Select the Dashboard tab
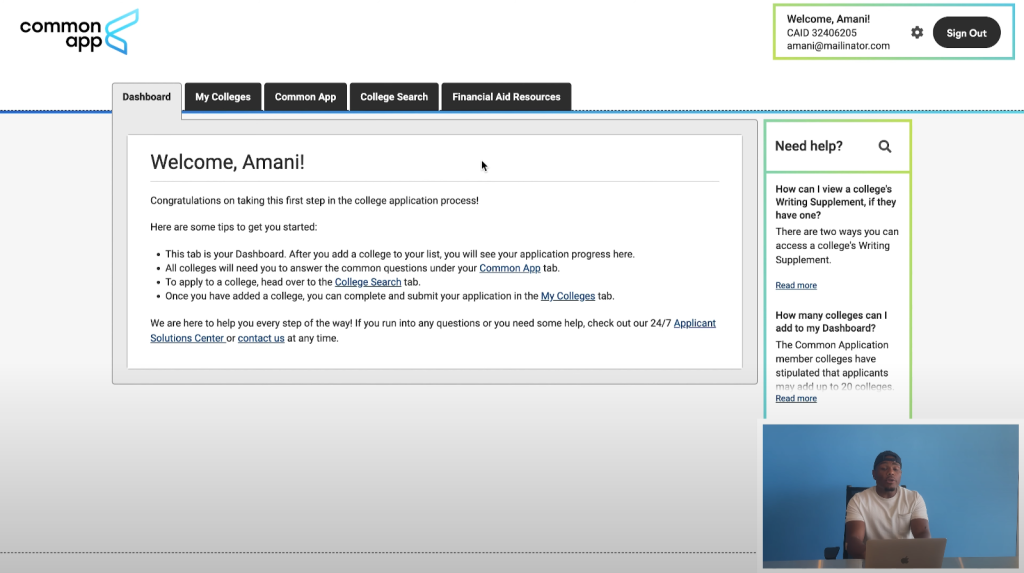Screen dimensions: 1024x573 [147, 97]
